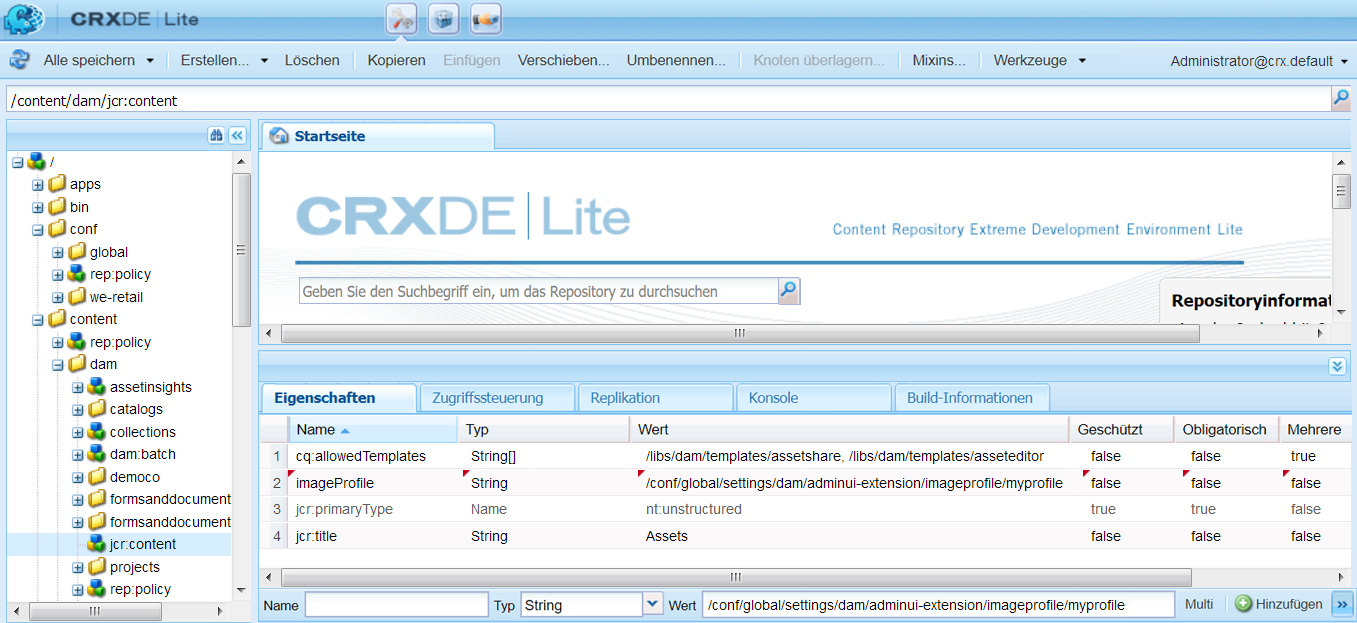Click the CRXDE logo in top-left corner
Screen dimensions: 1357x623
(24, 19)
